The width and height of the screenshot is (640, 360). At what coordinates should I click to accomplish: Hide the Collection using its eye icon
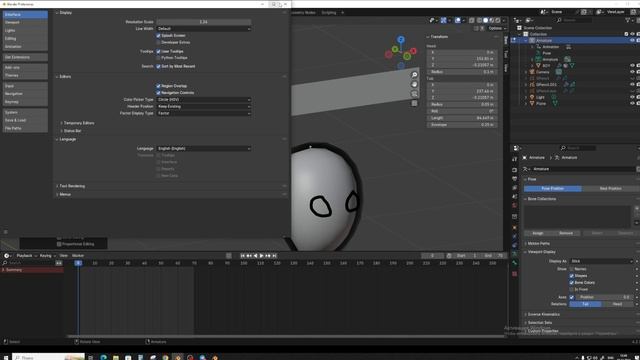632,34
